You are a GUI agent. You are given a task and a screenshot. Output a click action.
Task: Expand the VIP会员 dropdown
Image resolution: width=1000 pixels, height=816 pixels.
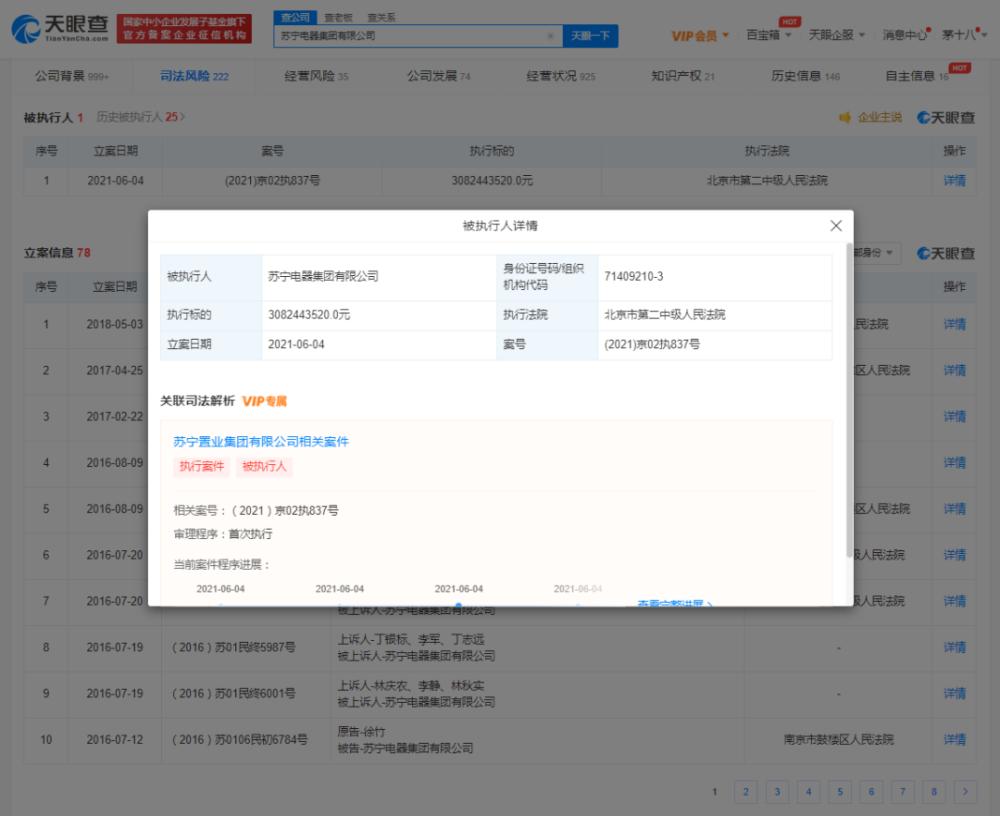coord(699,36)
